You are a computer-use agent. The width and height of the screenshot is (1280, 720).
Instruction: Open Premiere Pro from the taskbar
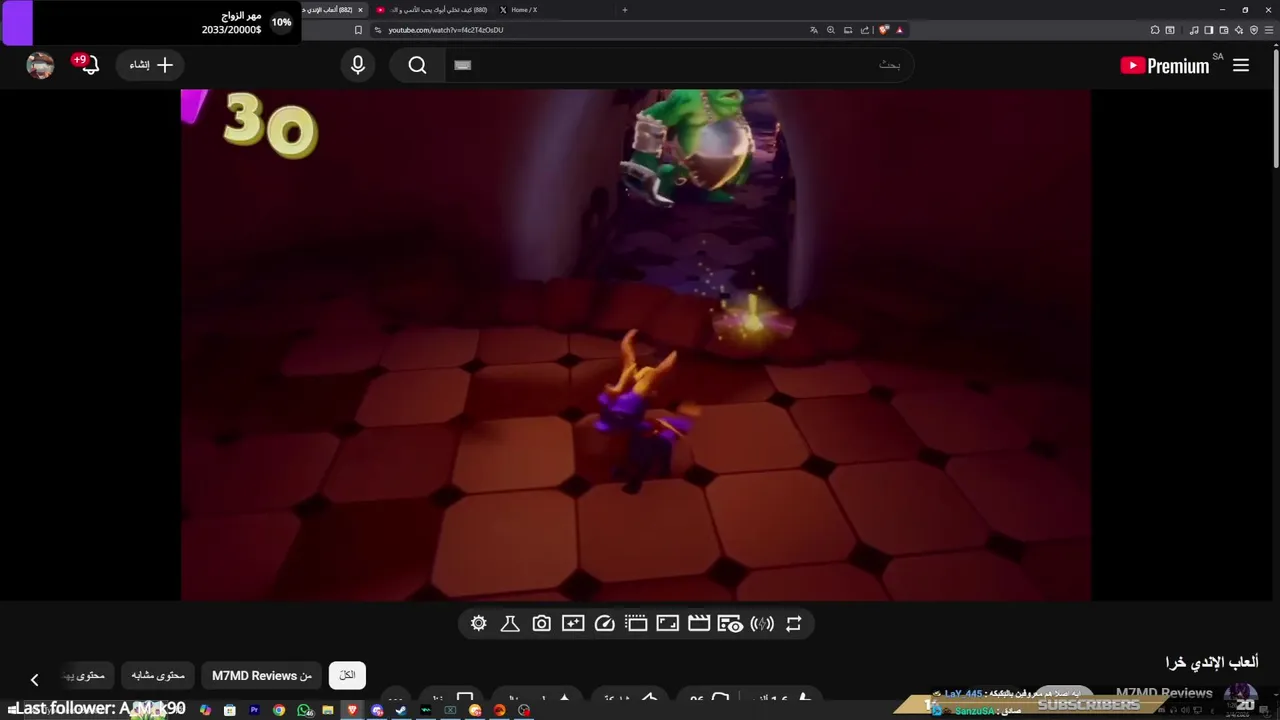[x=254, y=710]
